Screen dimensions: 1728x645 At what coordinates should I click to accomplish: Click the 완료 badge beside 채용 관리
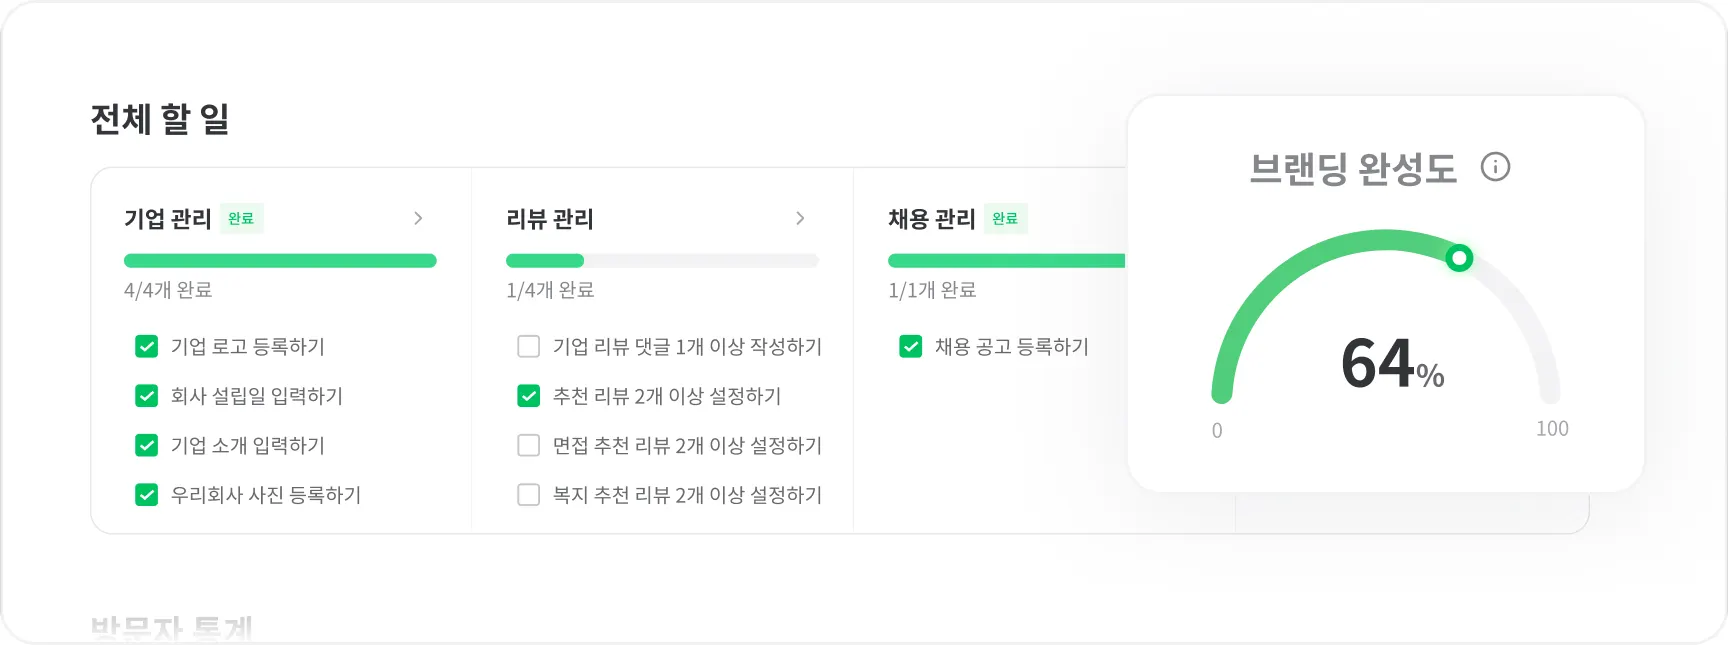(1005, 219)
